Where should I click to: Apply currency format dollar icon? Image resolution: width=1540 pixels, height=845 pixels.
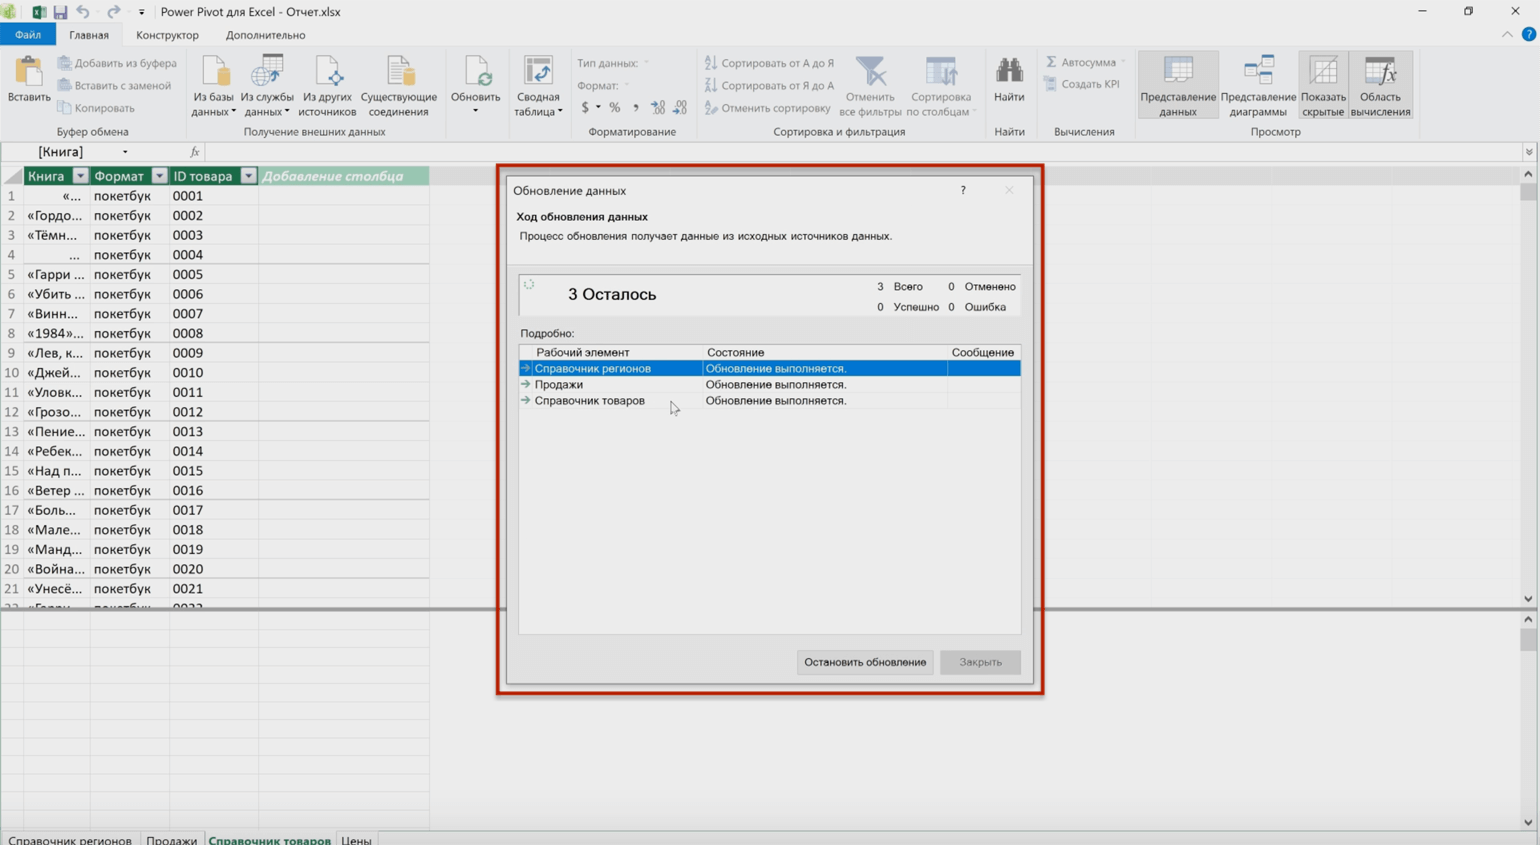point(585,108)
